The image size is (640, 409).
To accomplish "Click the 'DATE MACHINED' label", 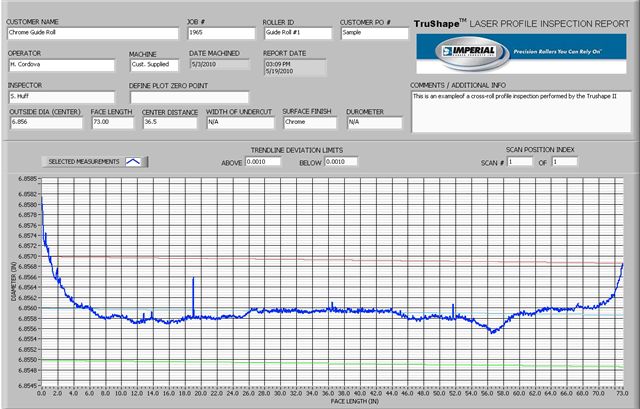I will pos(214,53).
